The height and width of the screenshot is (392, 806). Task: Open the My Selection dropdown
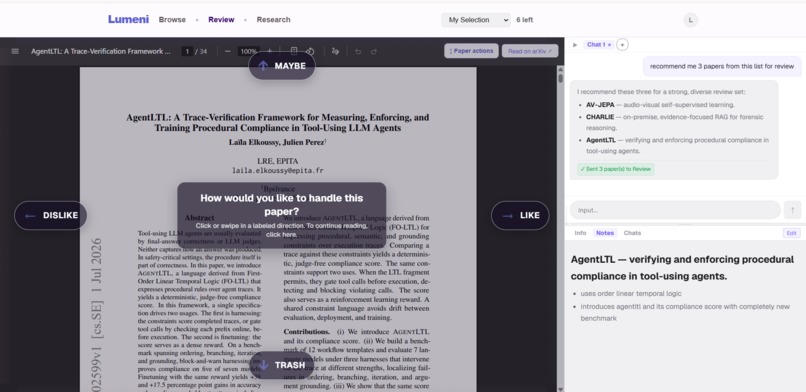pos(476,20)
